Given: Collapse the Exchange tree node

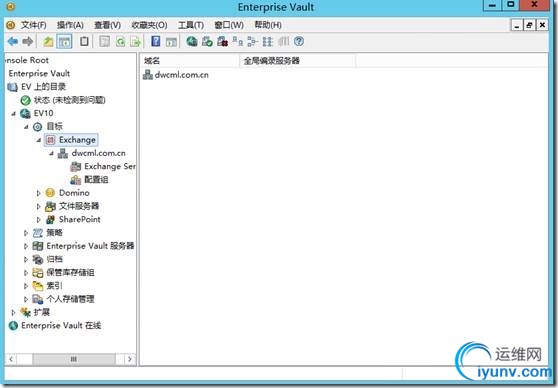Looking at the screenshot, I should tap(39, 140).
